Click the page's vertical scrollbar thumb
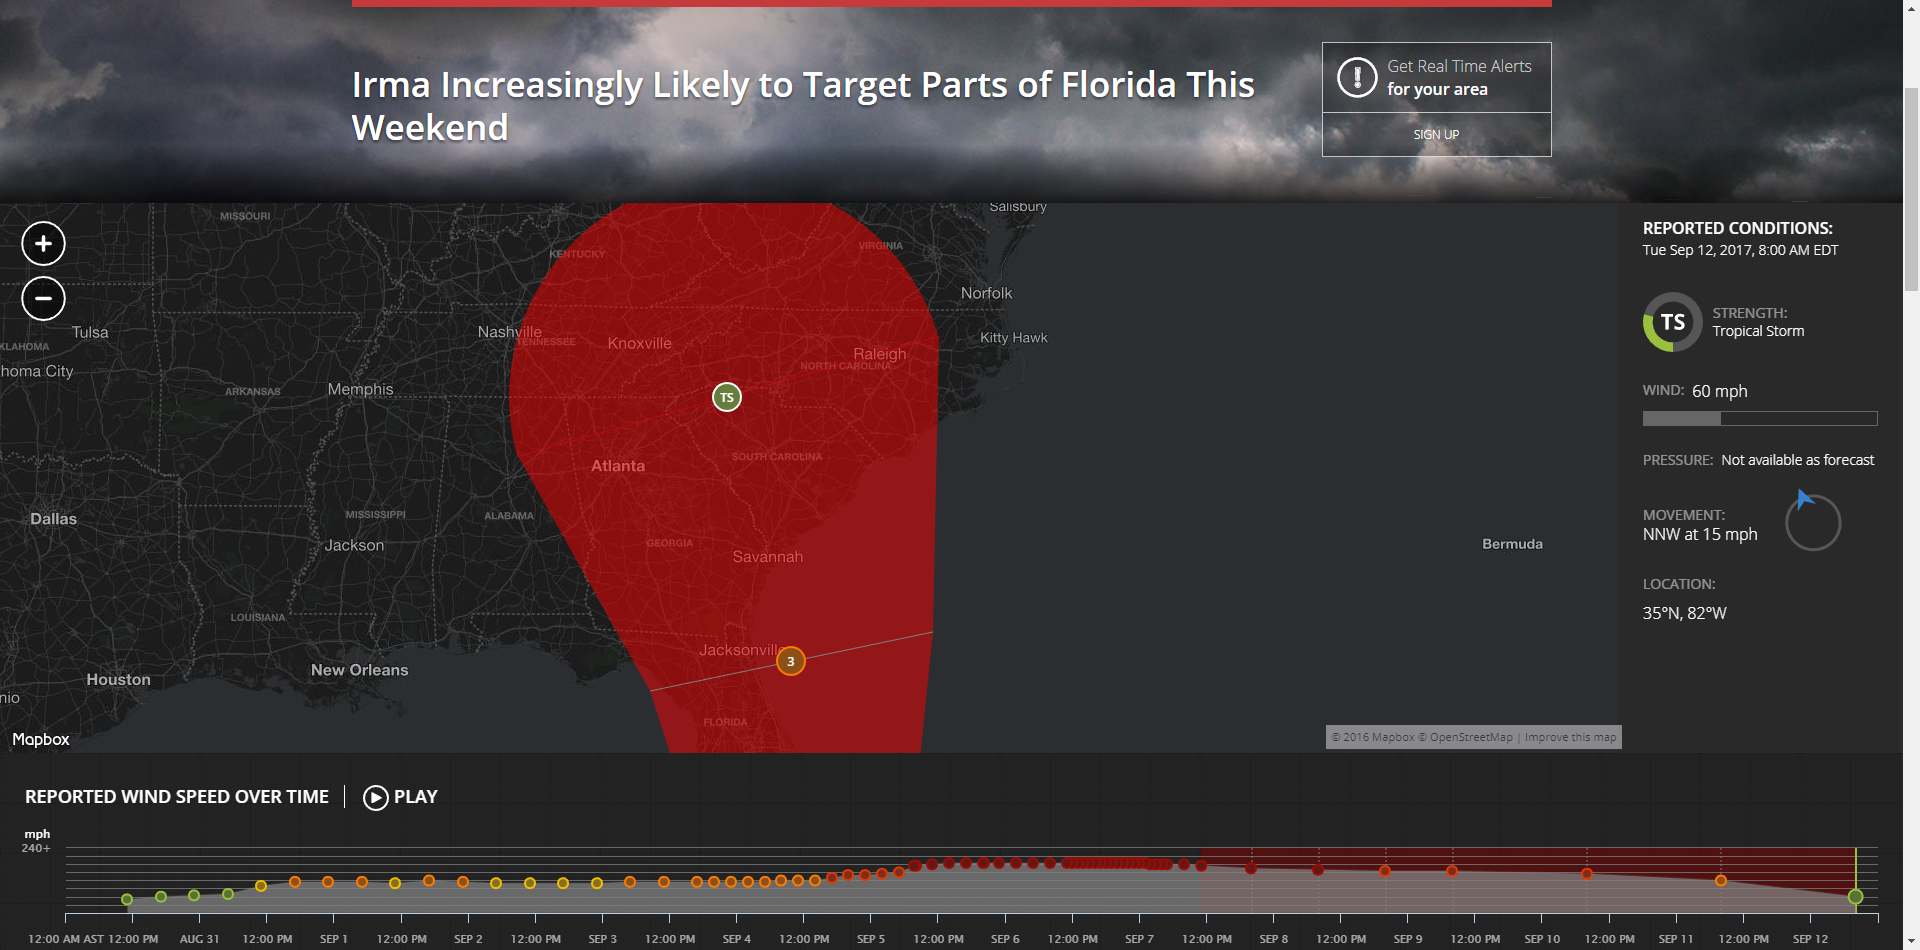 [x=1911, y=190]
